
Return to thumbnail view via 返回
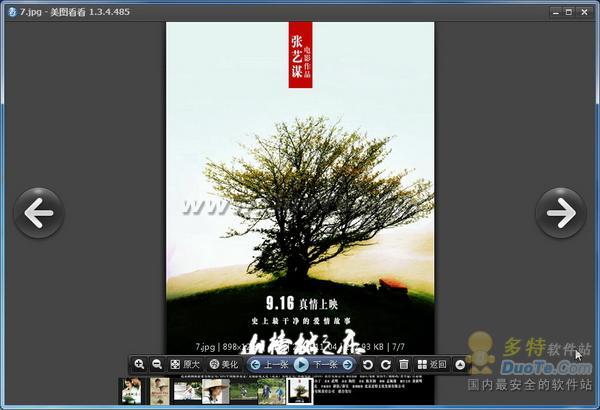[432, 364]
